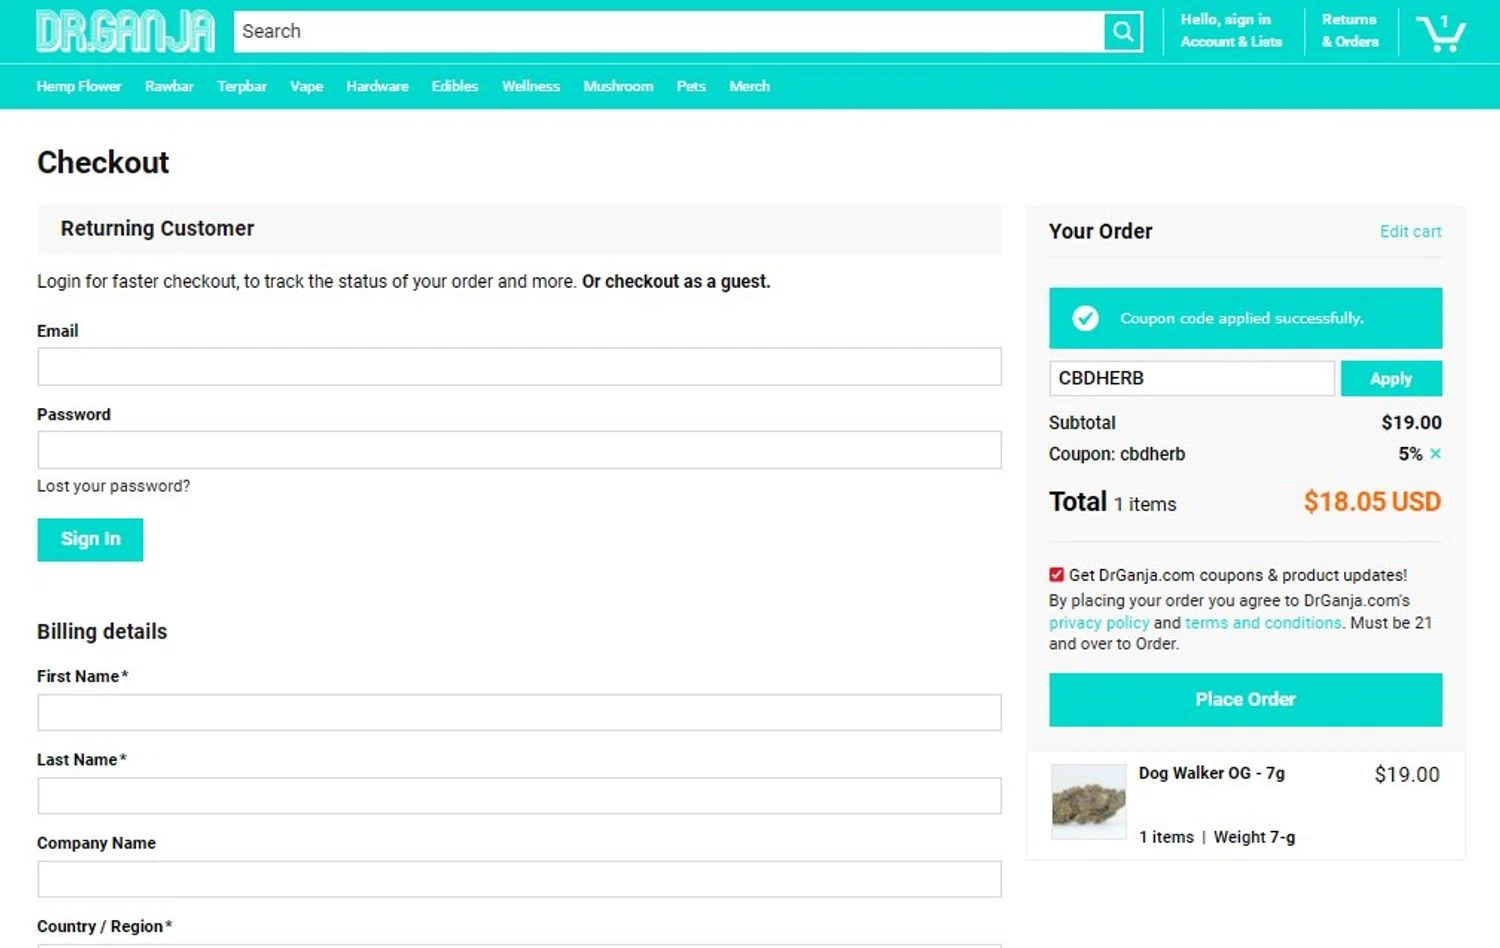Click the Place Order button
1500x948 pixels.
(x=1245, y=699)
